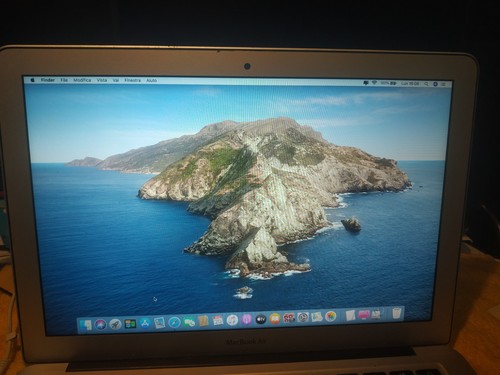Open Mission Control in the Dock

coord(130,324)
